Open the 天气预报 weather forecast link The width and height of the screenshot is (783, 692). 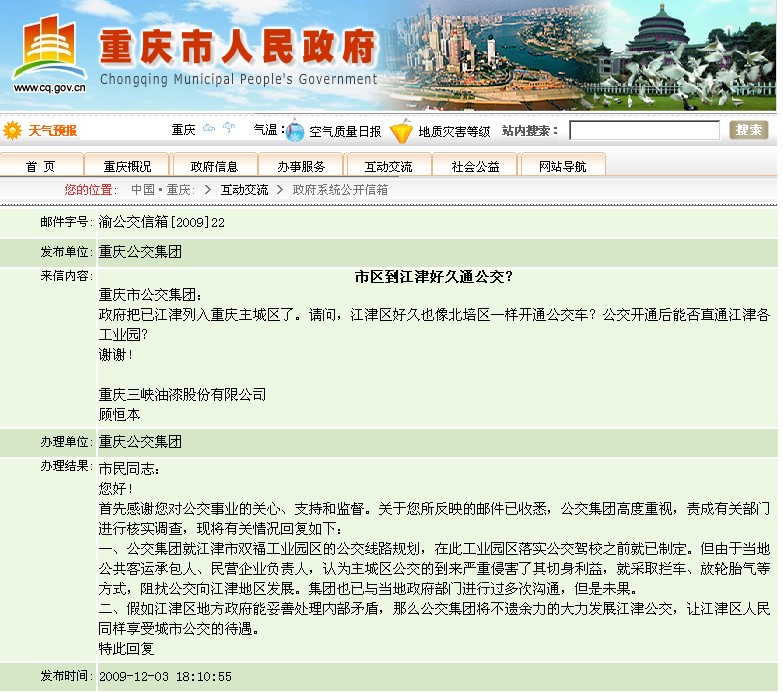pos(52,131)
